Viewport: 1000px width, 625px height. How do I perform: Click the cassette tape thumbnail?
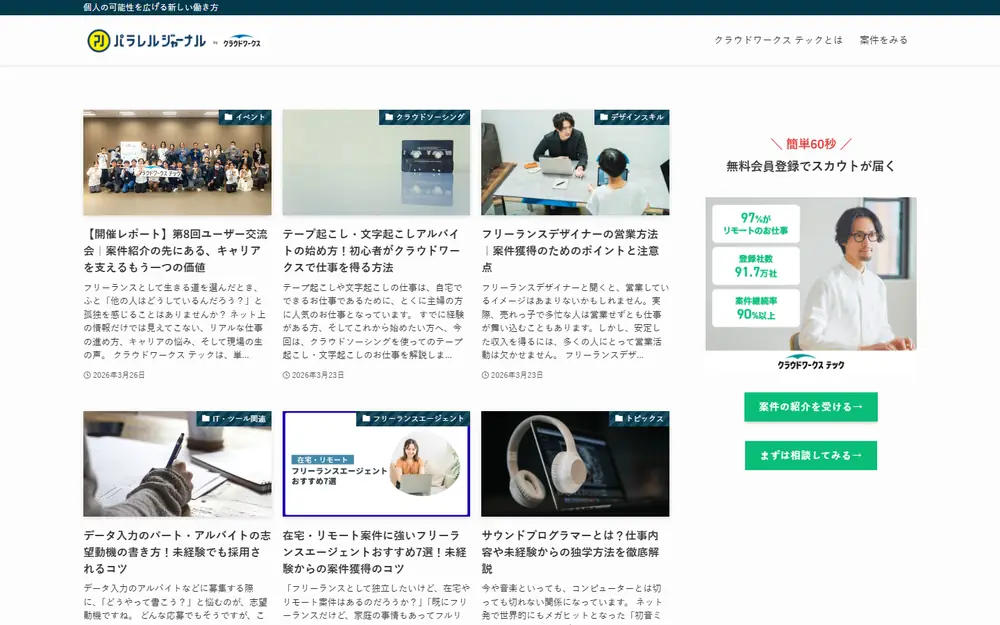tap(376, 162)
